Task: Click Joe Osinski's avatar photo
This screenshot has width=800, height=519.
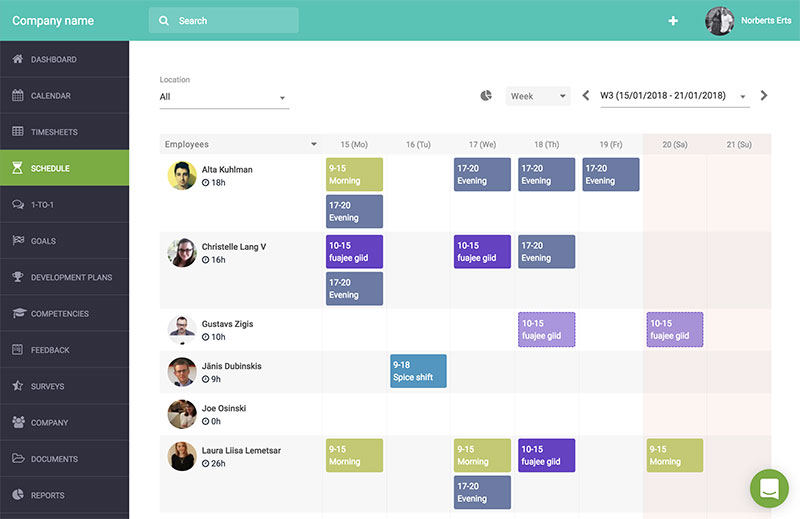Action: 182,414
